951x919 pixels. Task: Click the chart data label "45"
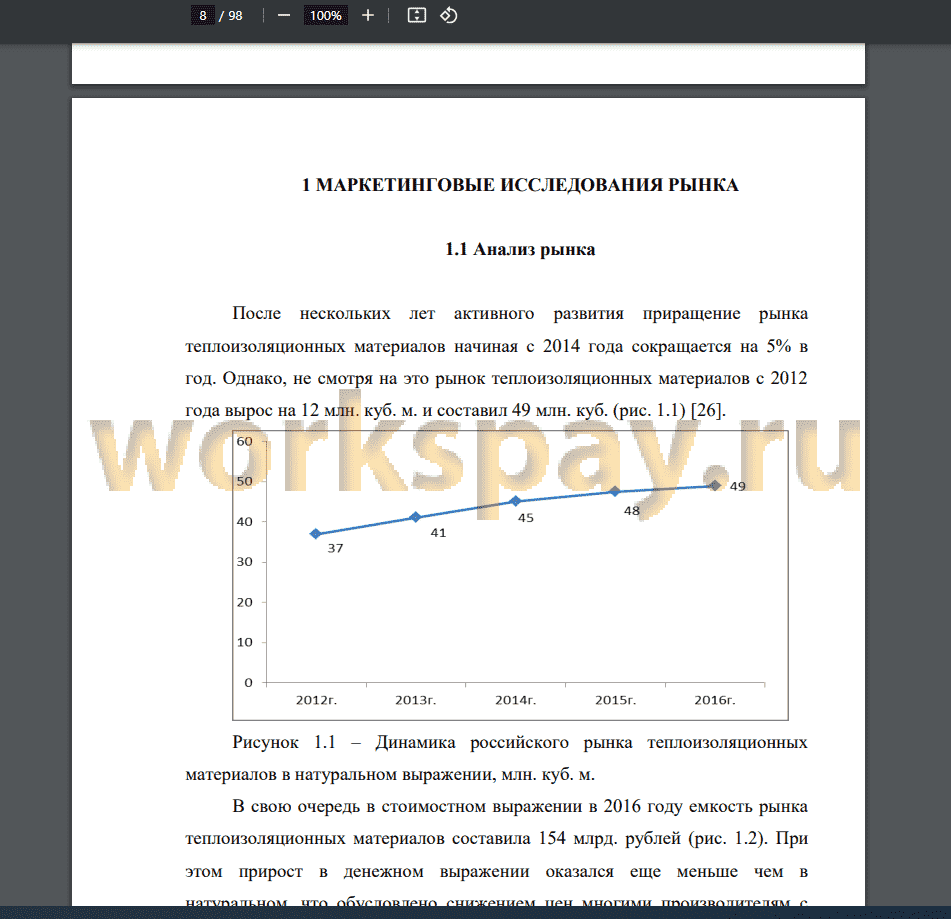(526, 518)
